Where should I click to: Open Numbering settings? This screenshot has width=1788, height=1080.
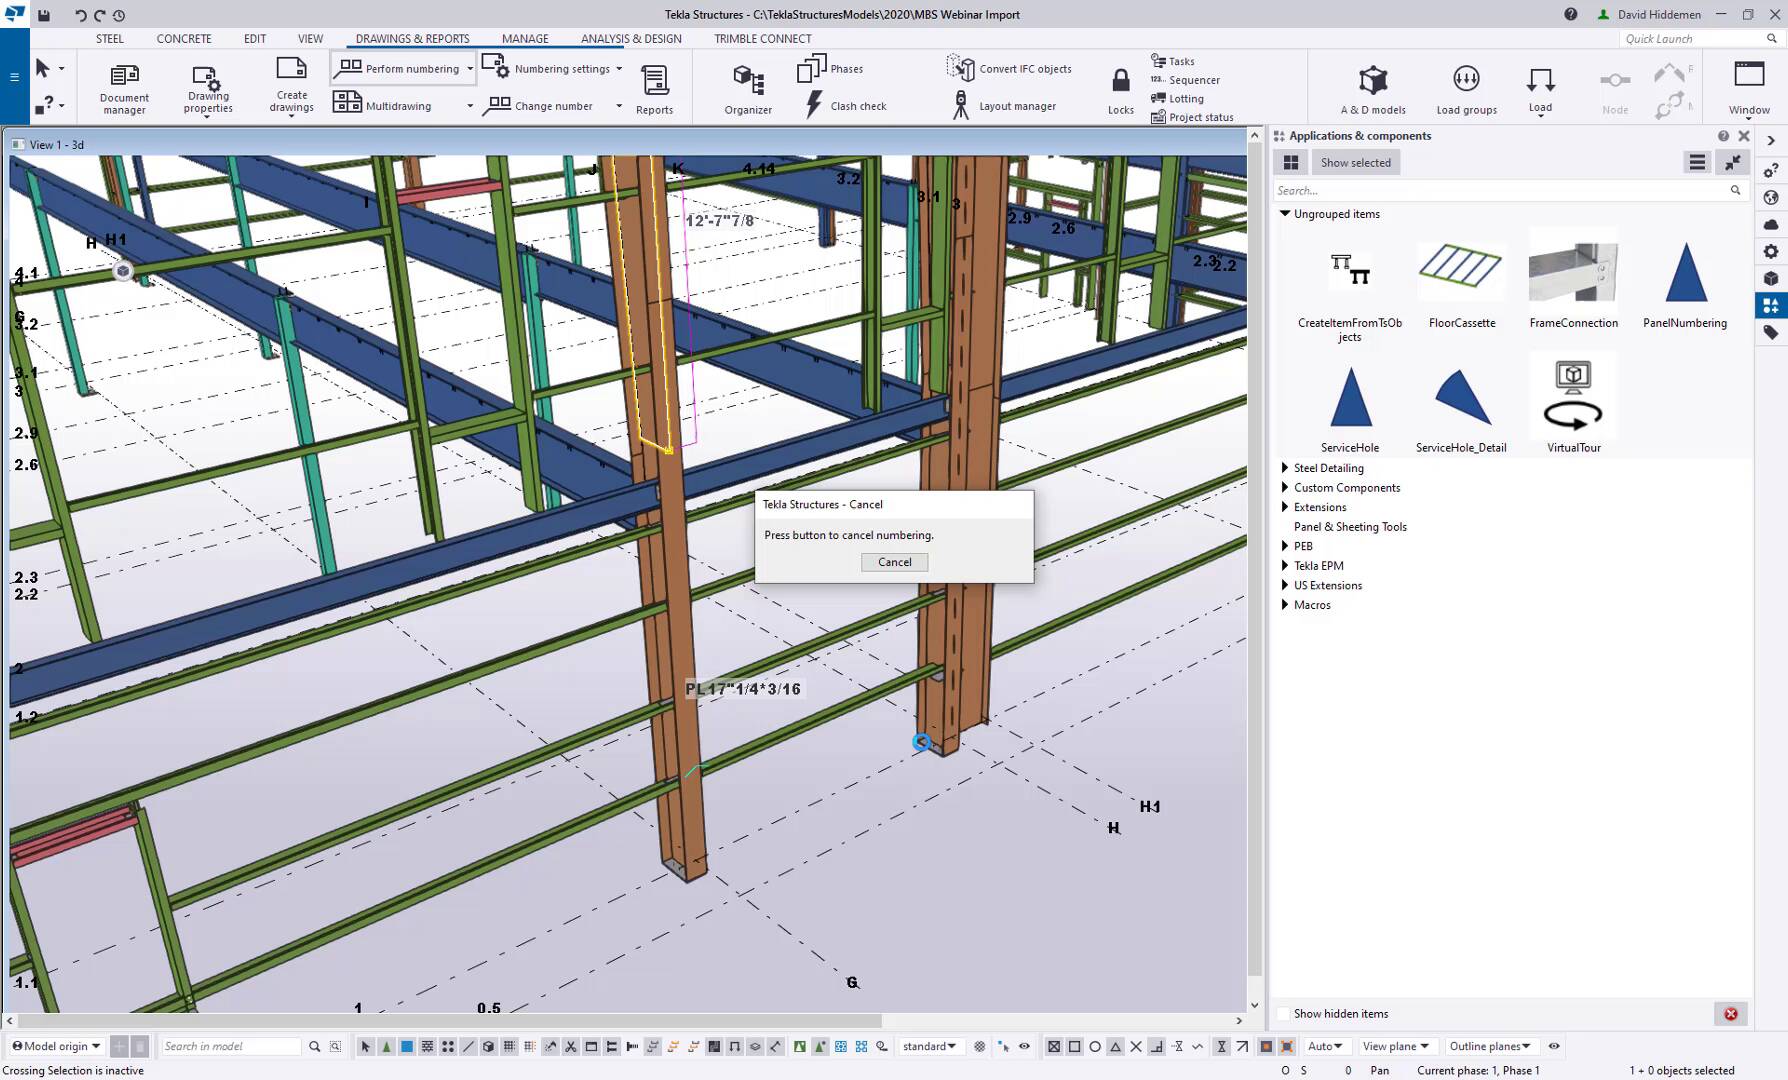546,68
